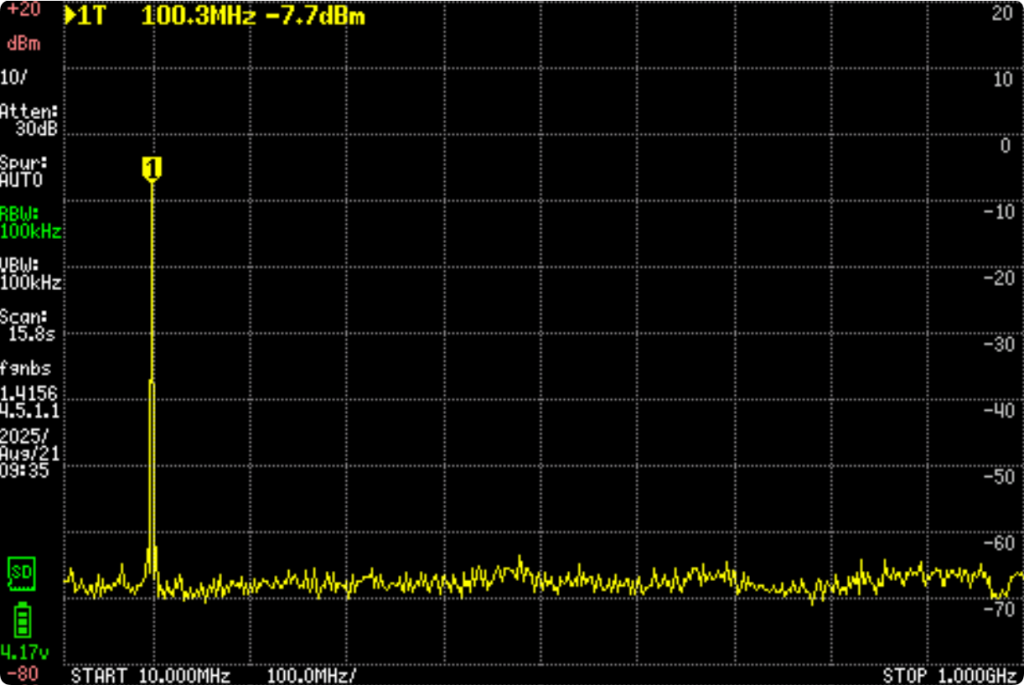1024x685 pixels.
Task: Click the active marker arrow by 1T
Action: click(x=69, y=17)
